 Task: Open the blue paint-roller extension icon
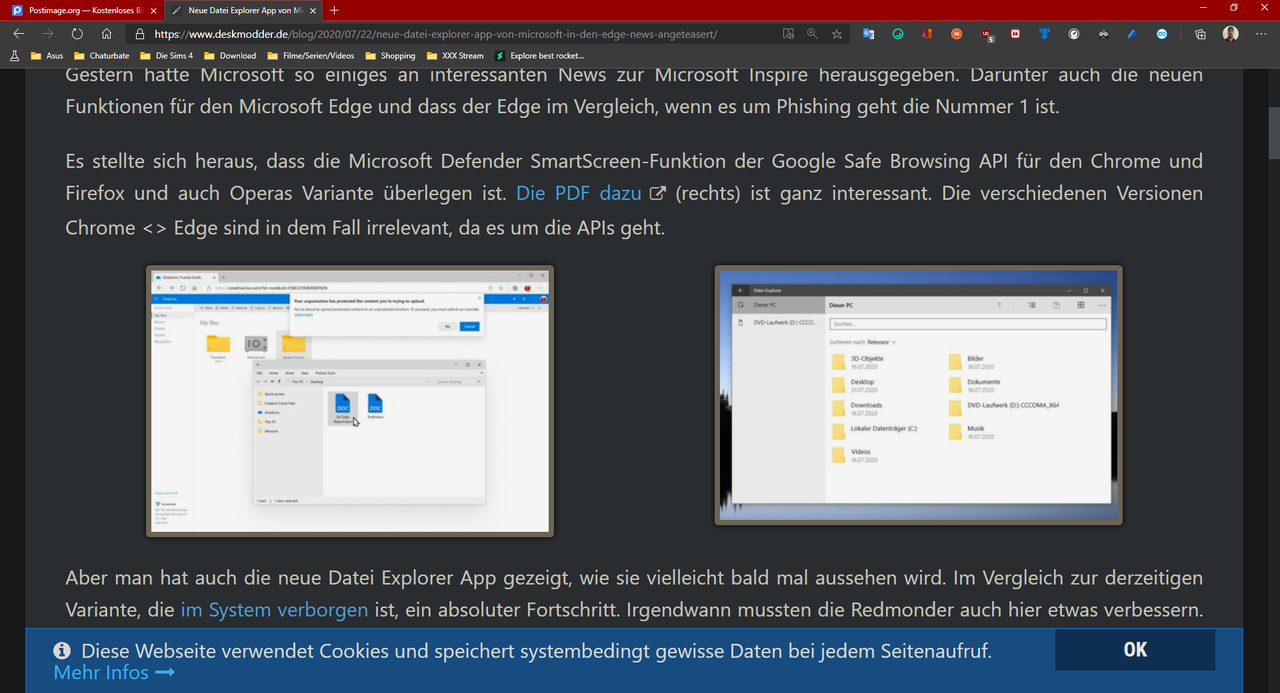(1045, 33)
